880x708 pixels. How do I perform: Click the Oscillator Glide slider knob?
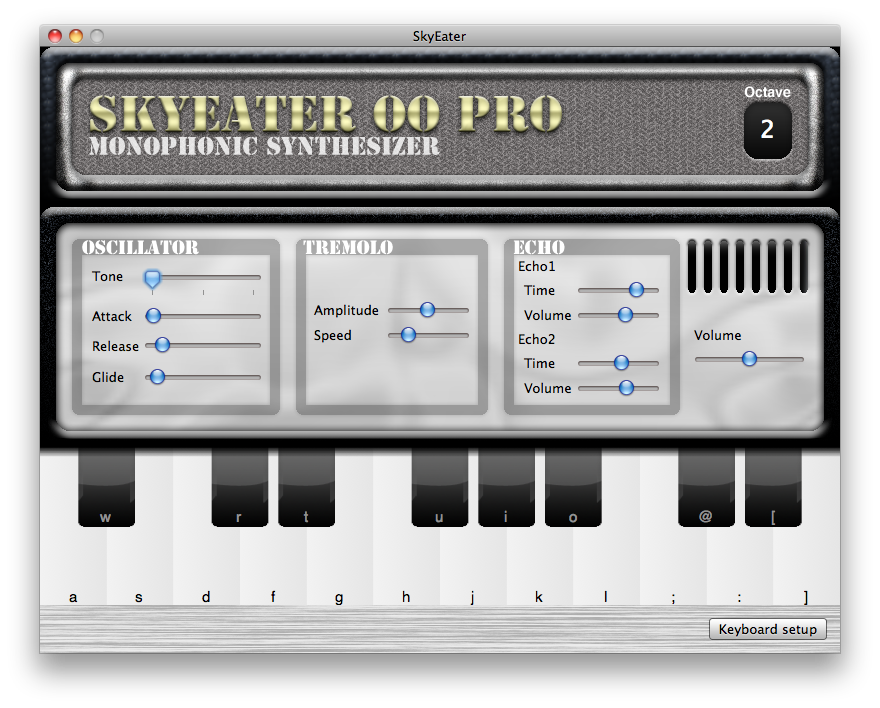tap(158, 376)
